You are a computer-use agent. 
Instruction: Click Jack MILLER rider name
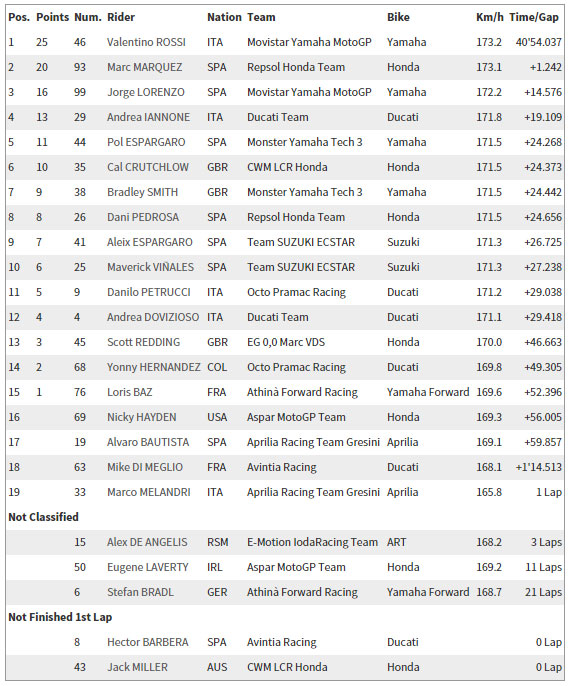137,667
